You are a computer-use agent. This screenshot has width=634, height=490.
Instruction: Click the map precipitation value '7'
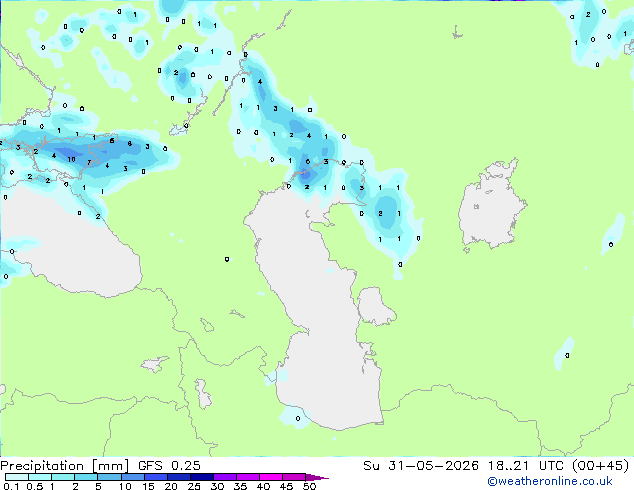click(89, 163)
